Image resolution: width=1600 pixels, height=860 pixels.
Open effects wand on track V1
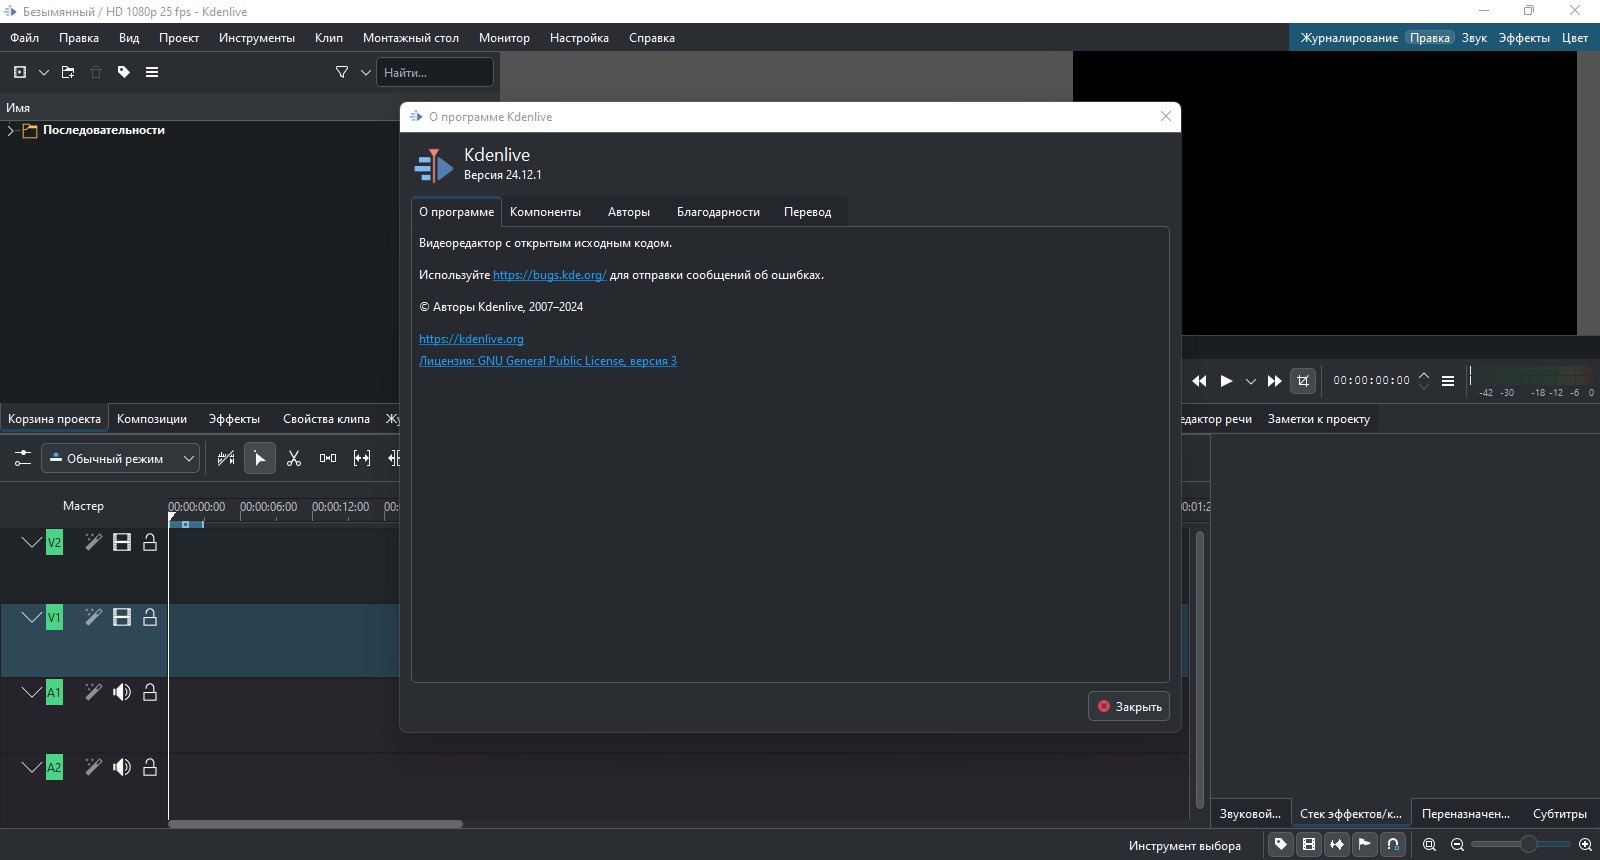click(93, 617)
